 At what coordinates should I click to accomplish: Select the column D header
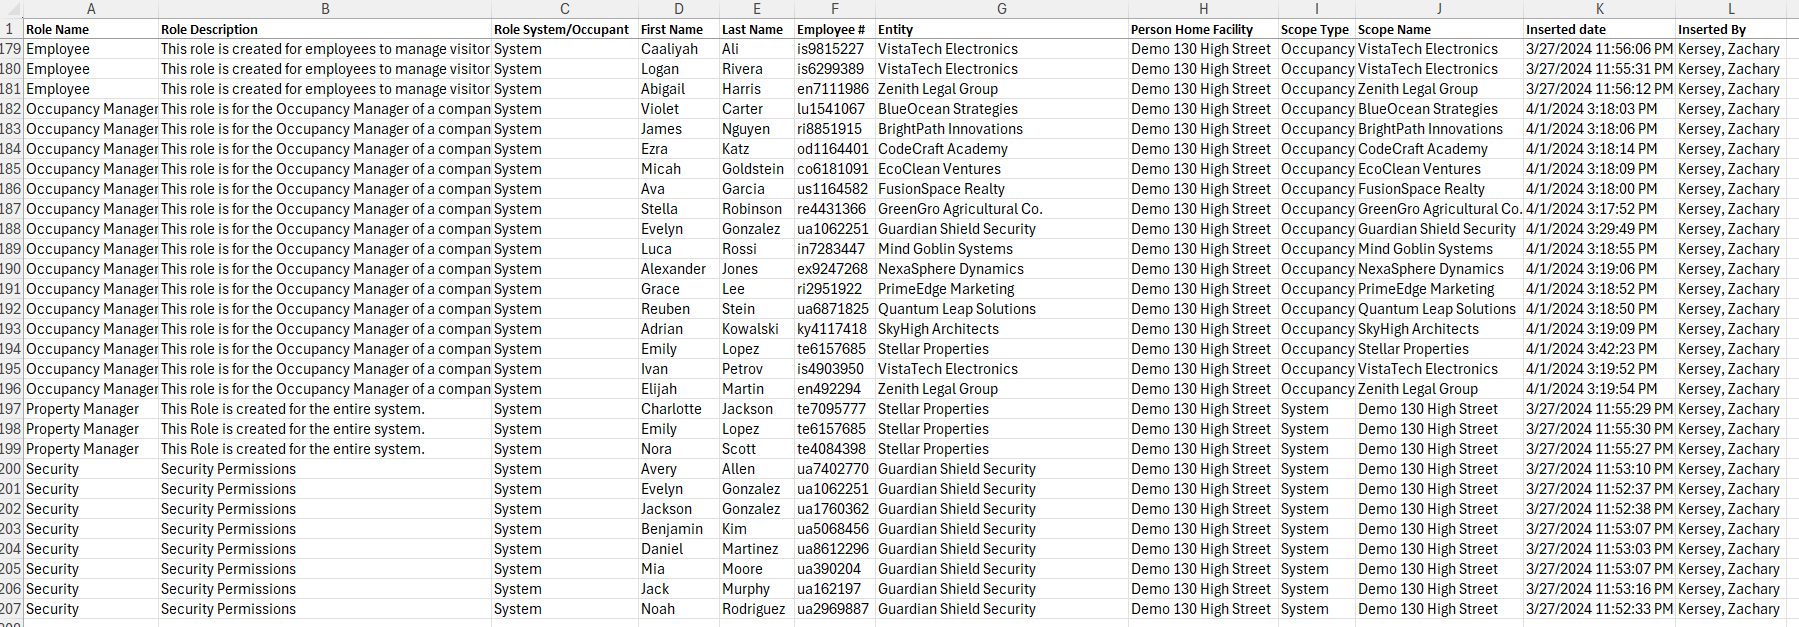click(x=679, y=9)
